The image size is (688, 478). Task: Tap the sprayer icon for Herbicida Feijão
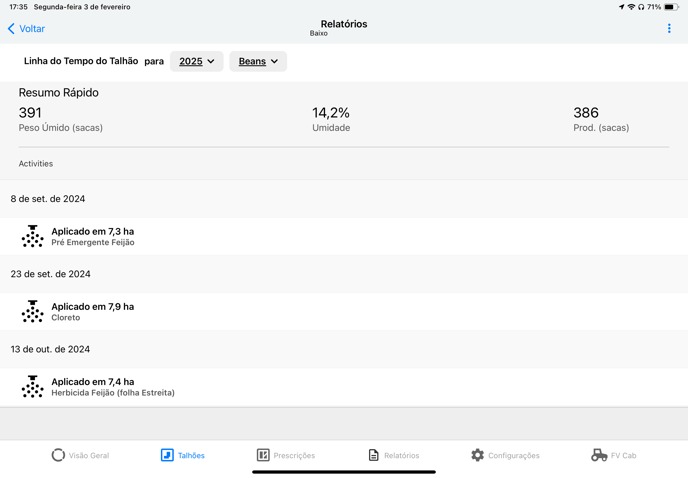click(x=33, y=386)
